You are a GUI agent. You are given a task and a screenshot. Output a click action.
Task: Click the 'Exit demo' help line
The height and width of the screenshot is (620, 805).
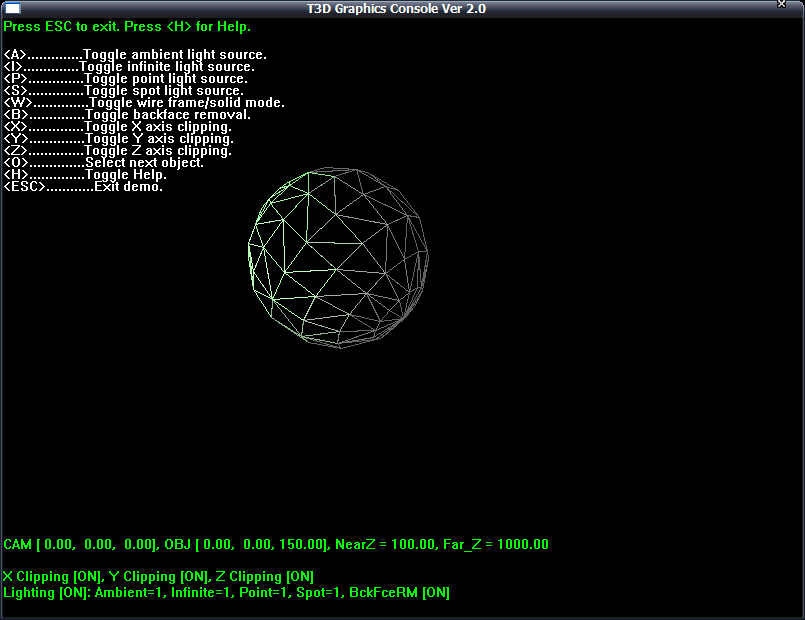tap(83, 187)
